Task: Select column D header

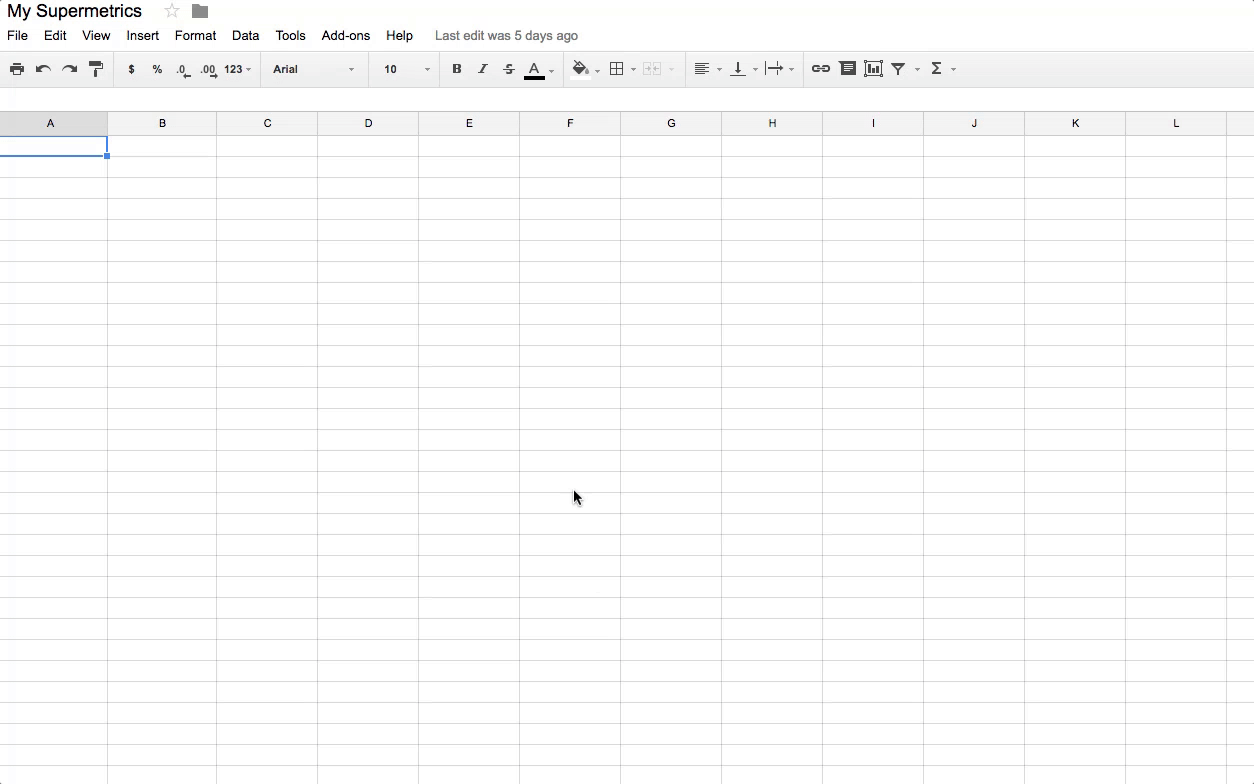Action: [x=368, y=123]
